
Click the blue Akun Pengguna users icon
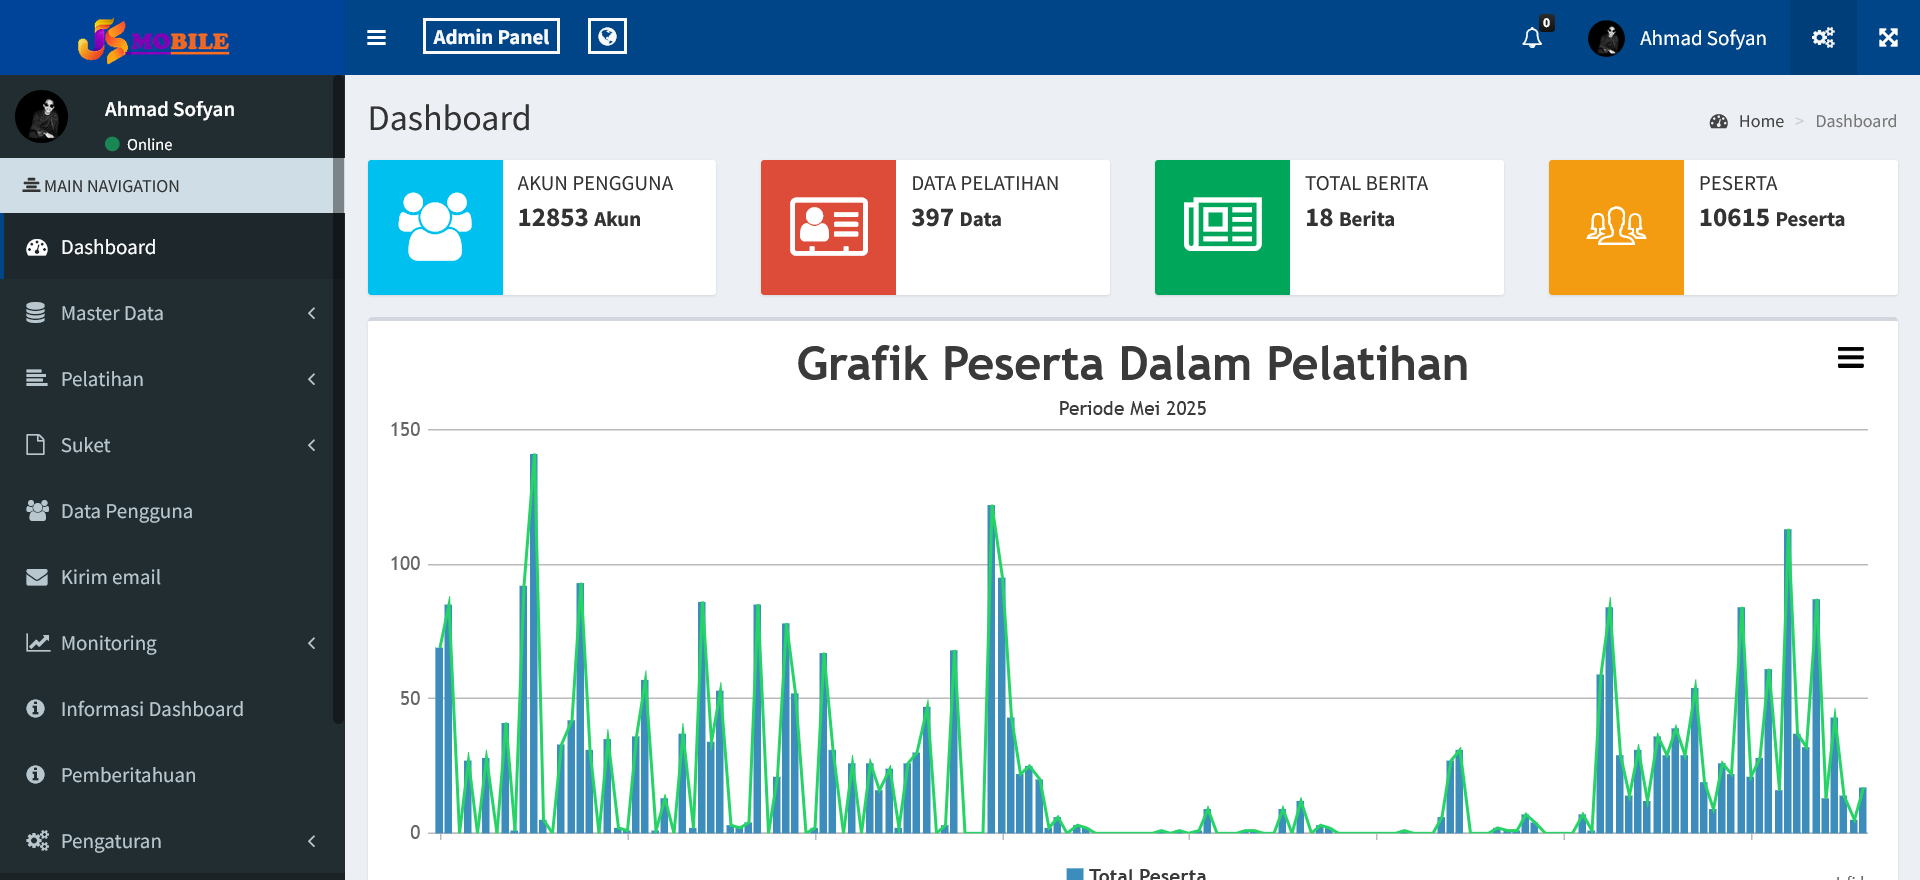[435, 227]
